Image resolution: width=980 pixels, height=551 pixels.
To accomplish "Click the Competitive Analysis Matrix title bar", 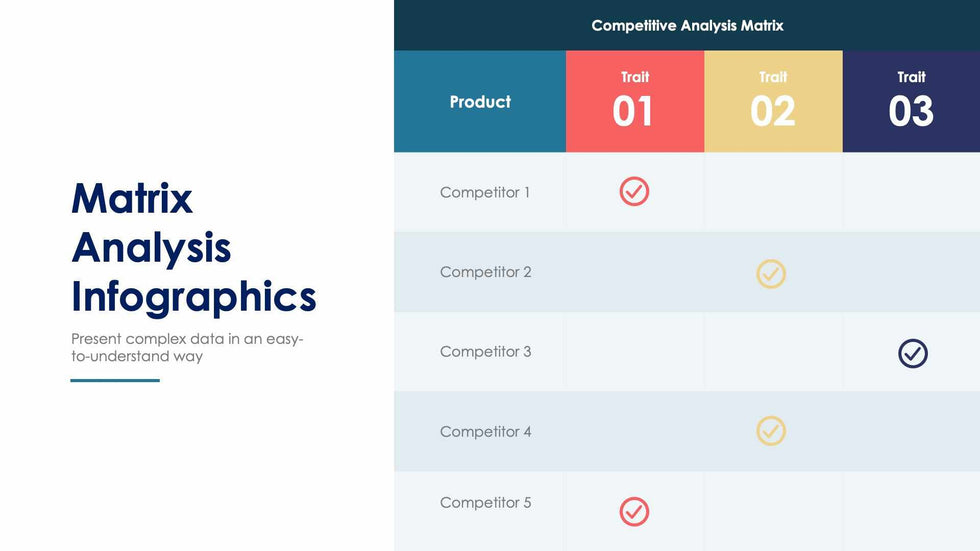I will (x=687, y=26).
